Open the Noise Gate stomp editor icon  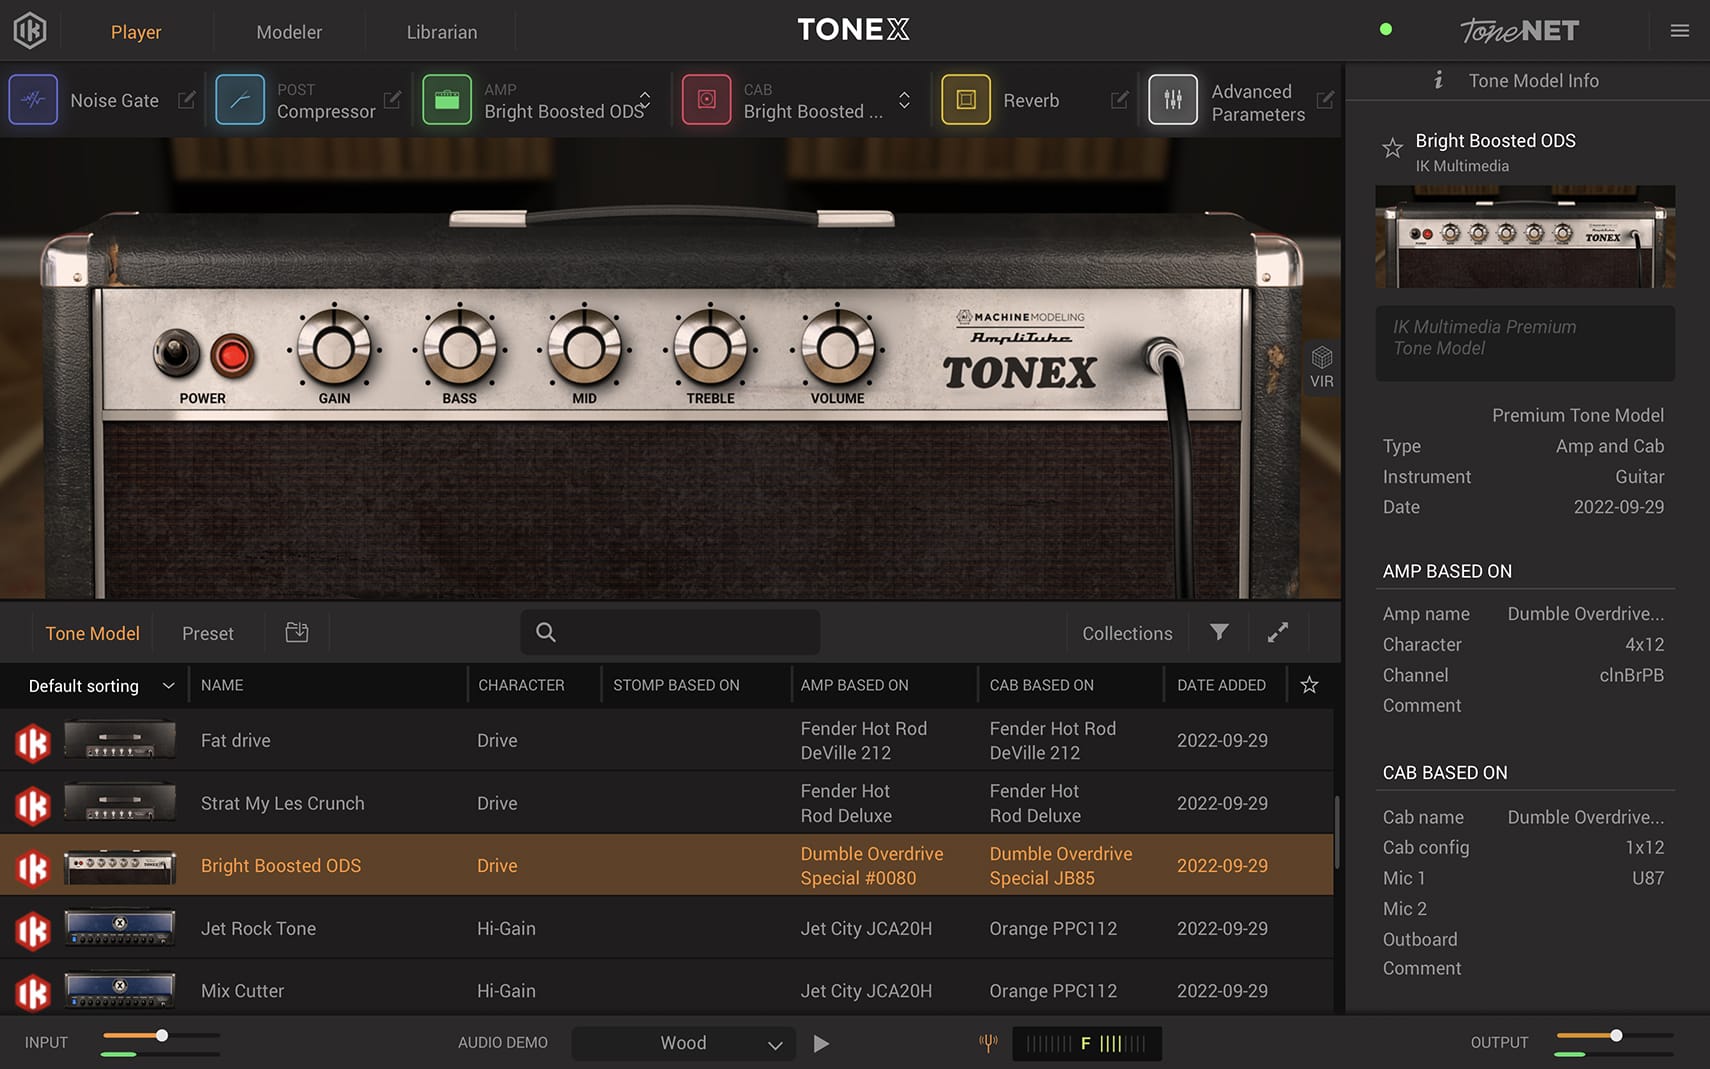33,99
